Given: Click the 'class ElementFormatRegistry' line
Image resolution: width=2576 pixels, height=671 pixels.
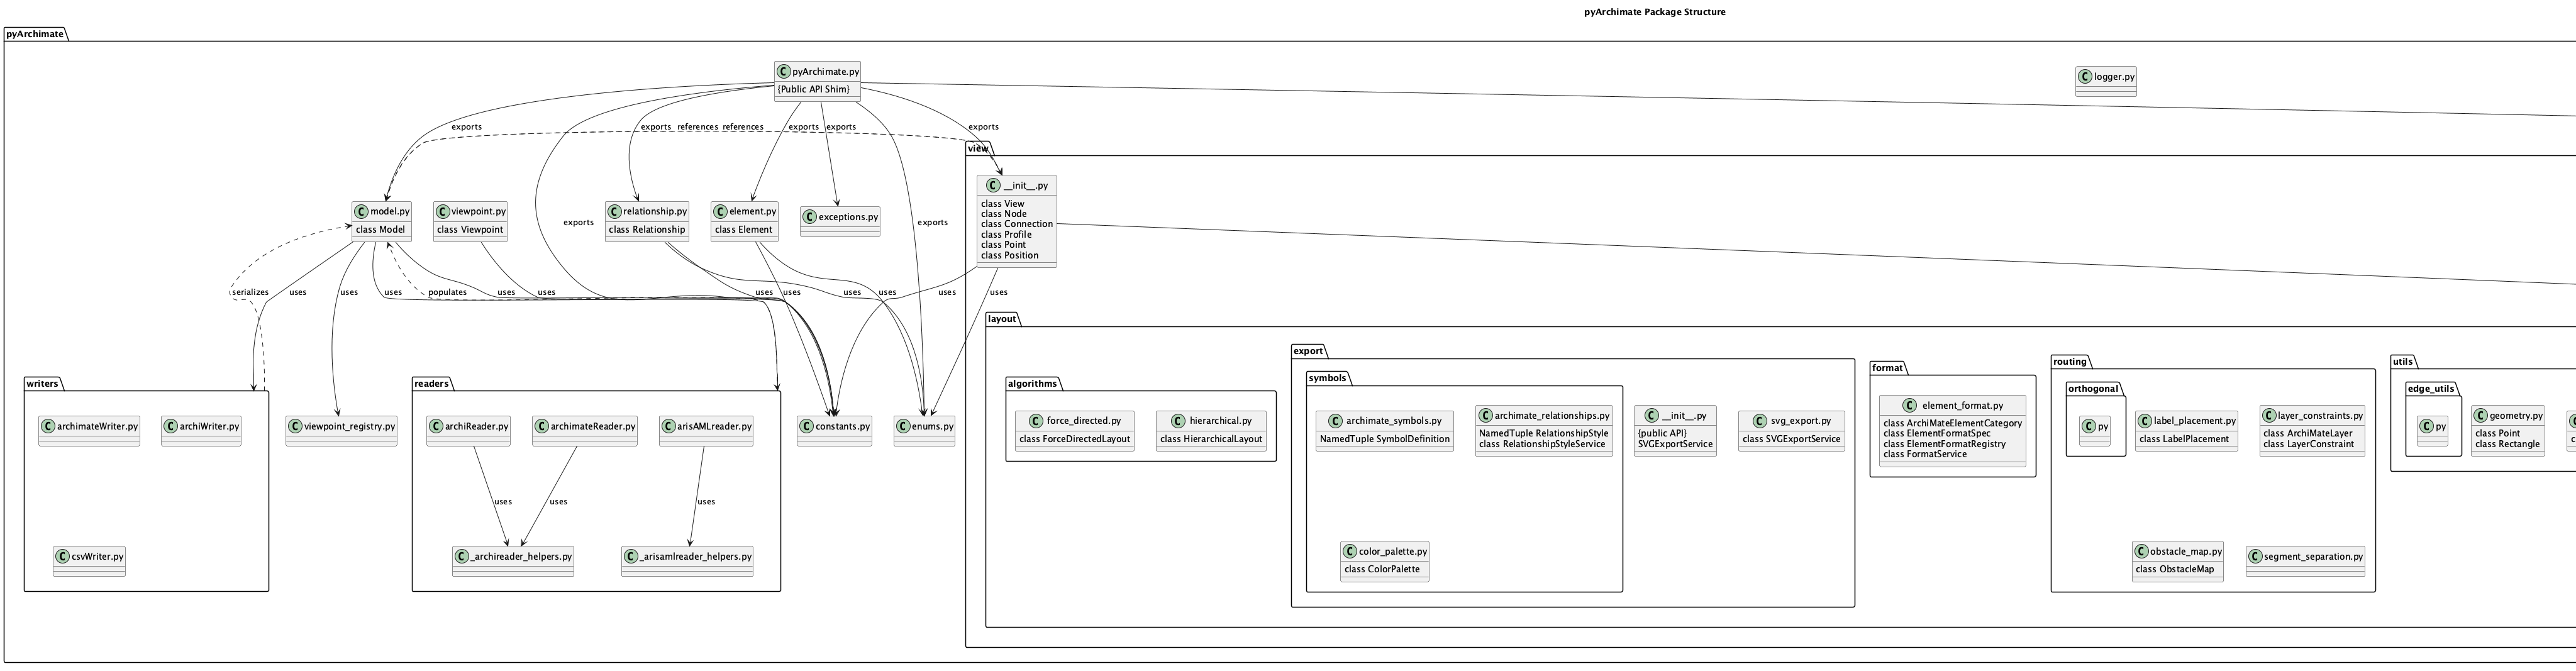Looking at the screenshot, I should click(x=1944, y=444).
